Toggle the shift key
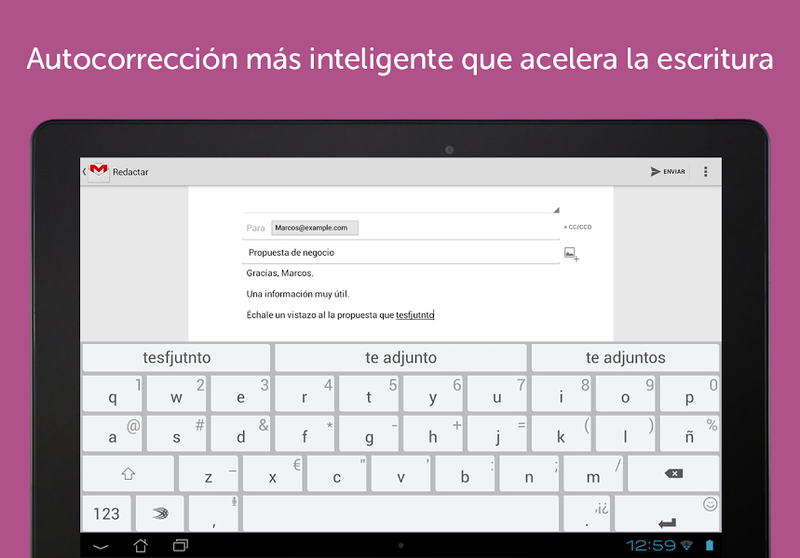The width and height of the screenshot is (800, 558). (128, 474)
